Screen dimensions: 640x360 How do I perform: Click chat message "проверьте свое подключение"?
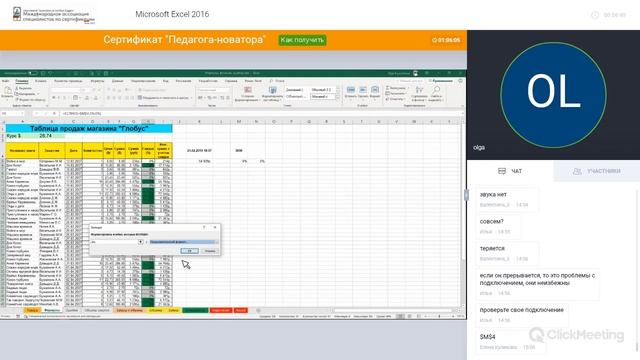click(522, 310)
